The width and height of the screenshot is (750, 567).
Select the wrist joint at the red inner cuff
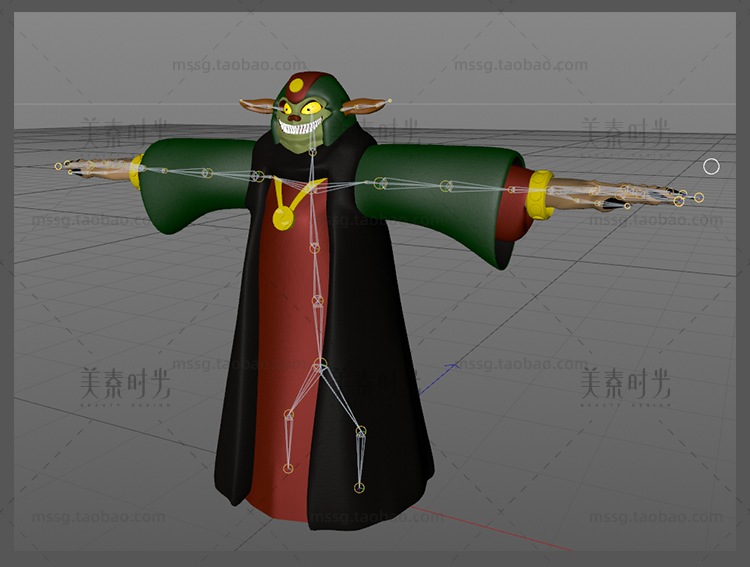click(512, 190)
